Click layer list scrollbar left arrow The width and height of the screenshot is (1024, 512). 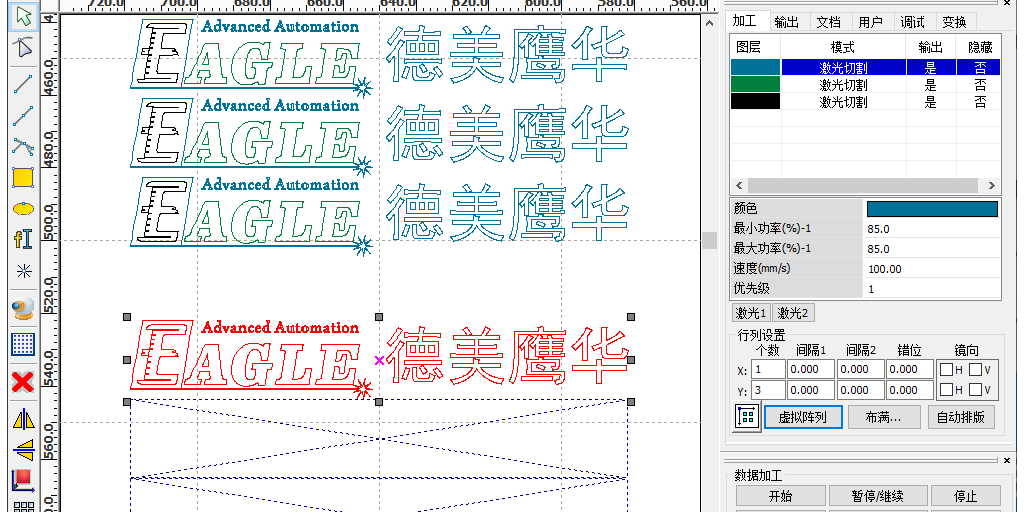click(x=739, y=185)
